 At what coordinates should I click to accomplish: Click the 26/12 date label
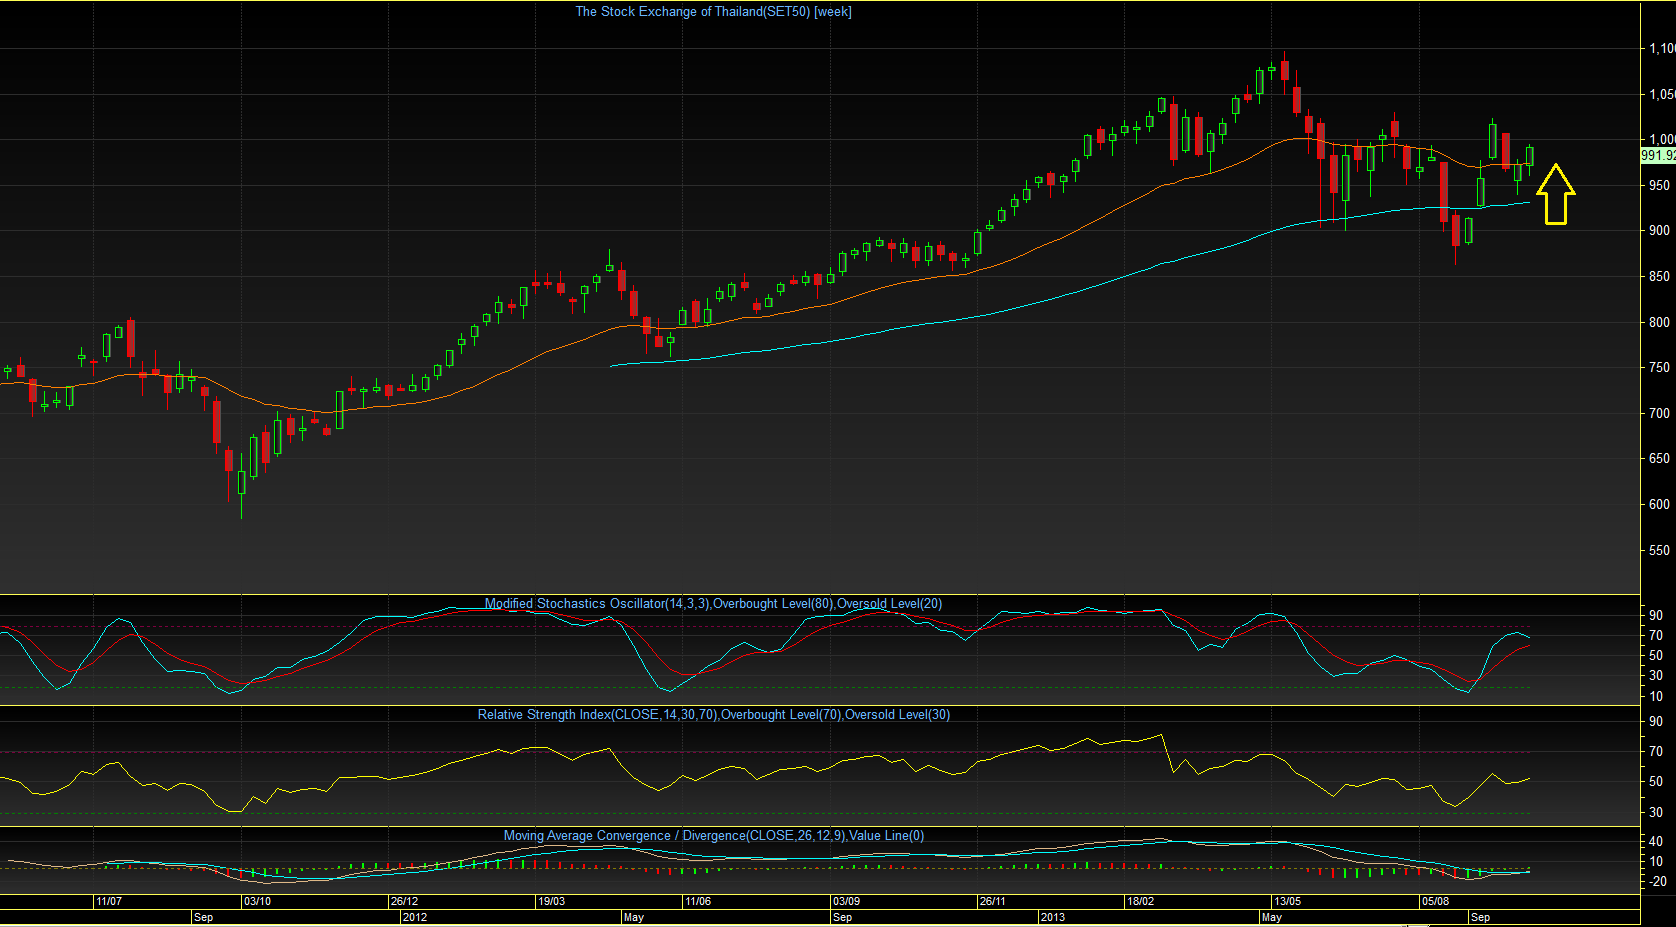404,902
